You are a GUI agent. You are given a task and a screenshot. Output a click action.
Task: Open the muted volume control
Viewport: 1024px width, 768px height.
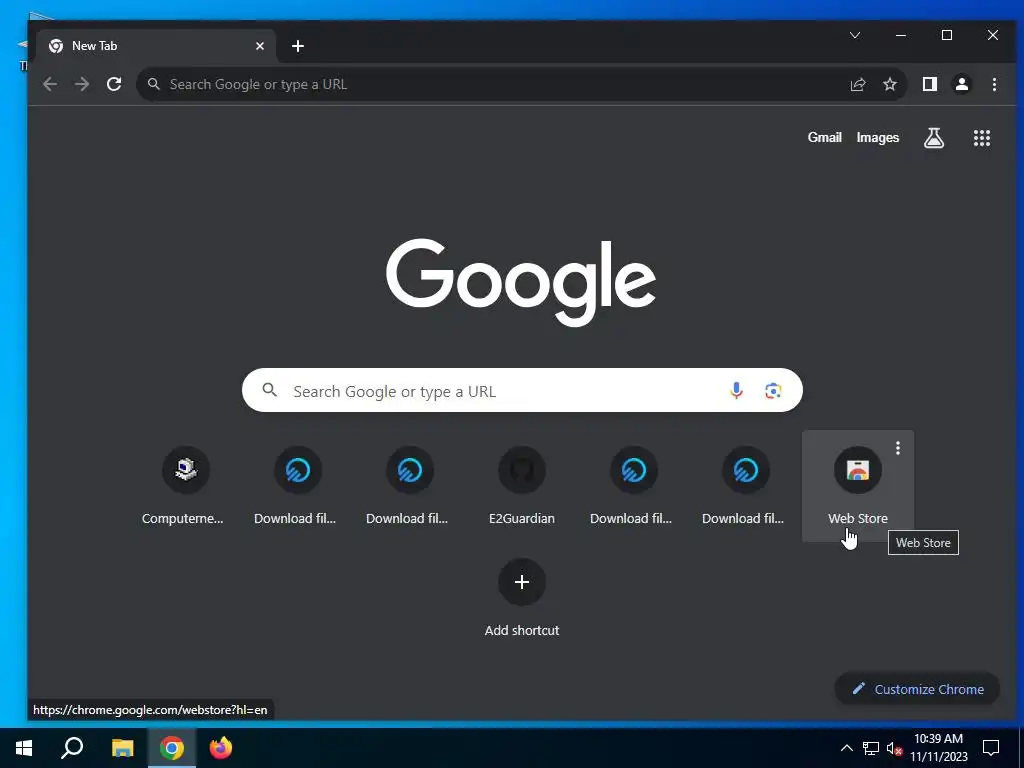(x=894, y=748)
